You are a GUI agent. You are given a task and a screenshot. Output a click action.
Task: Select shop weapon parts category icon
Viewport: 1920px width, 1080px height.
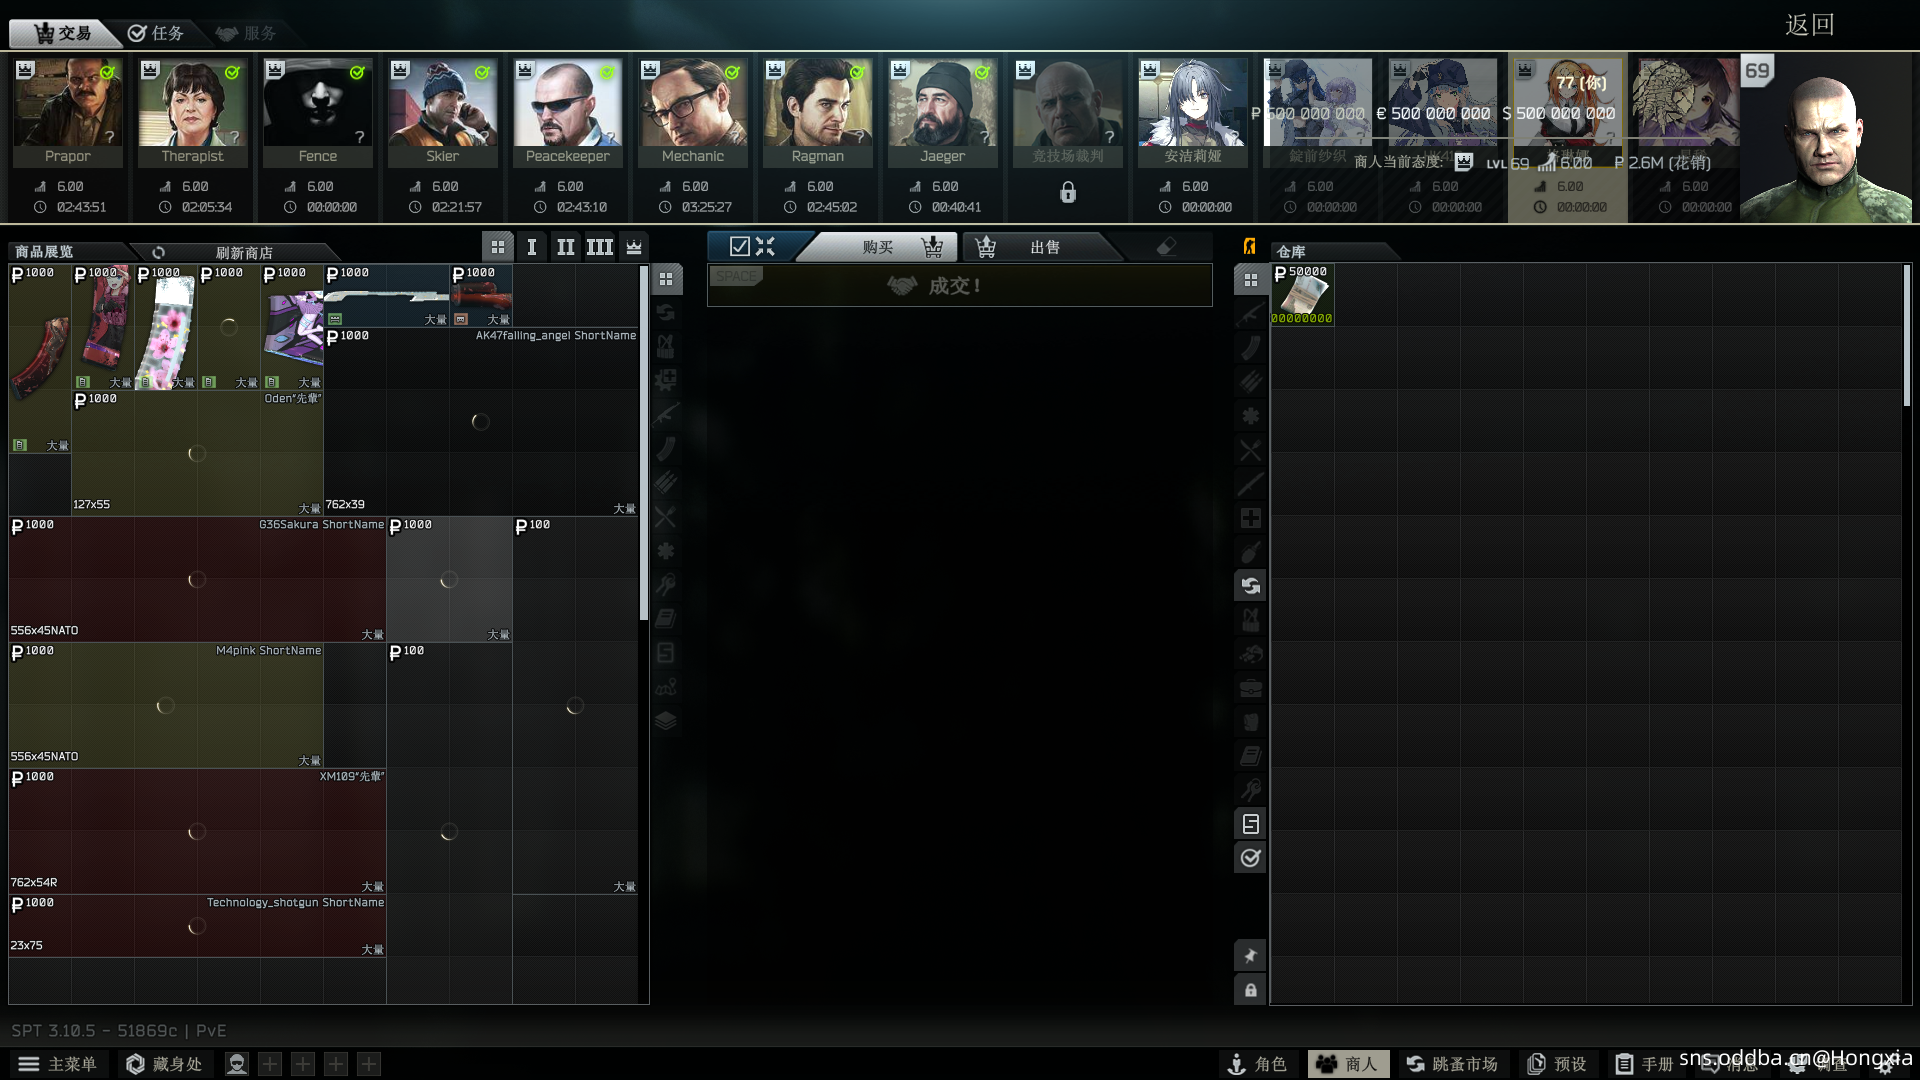[666, 381]
